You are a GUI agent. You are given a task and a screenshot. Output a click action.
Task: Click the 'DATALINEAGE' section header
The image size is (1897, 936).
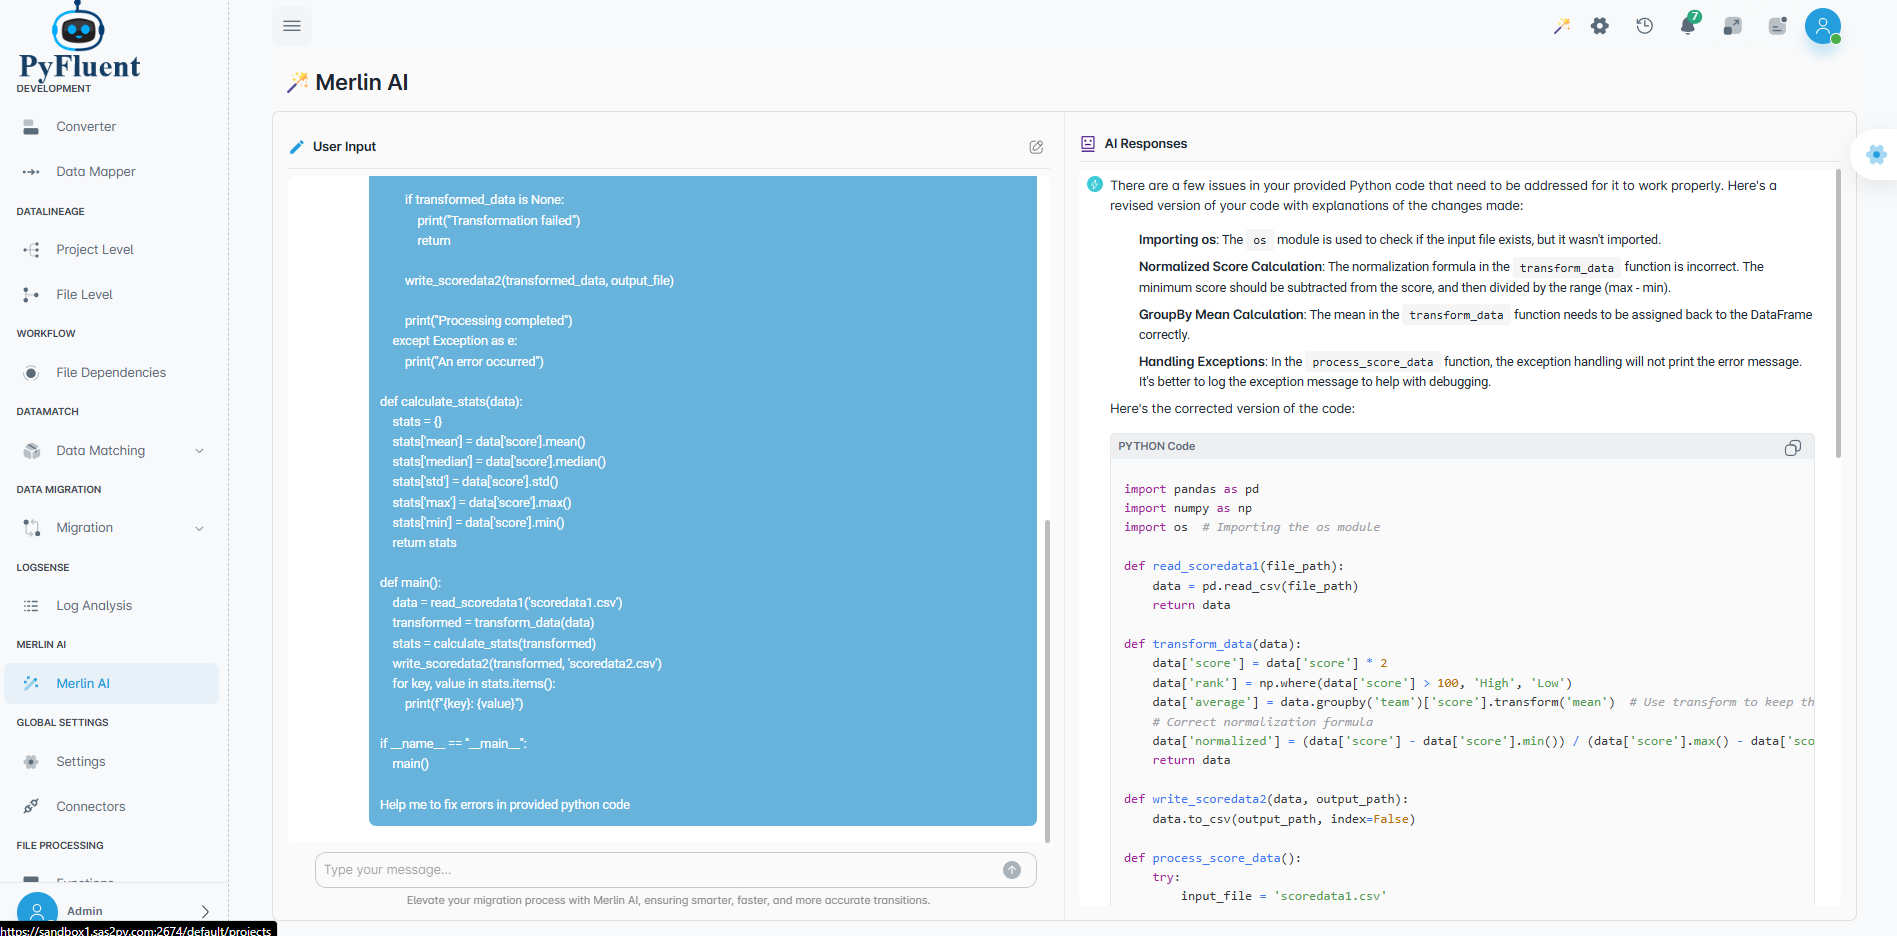pos(50,212)
